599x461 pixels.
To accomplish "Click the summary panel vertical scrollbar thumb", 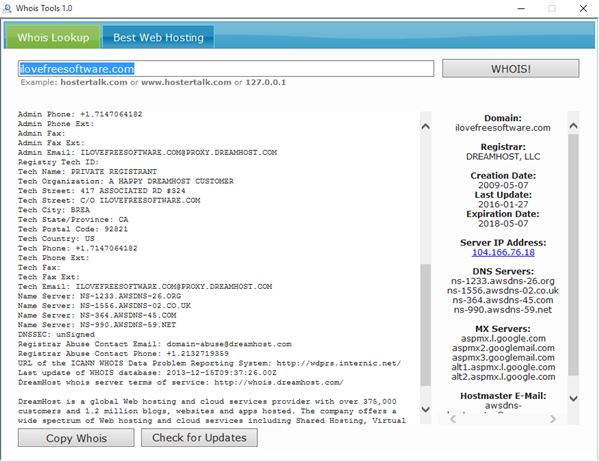I will pyautogui.click(x=573, y=255).
